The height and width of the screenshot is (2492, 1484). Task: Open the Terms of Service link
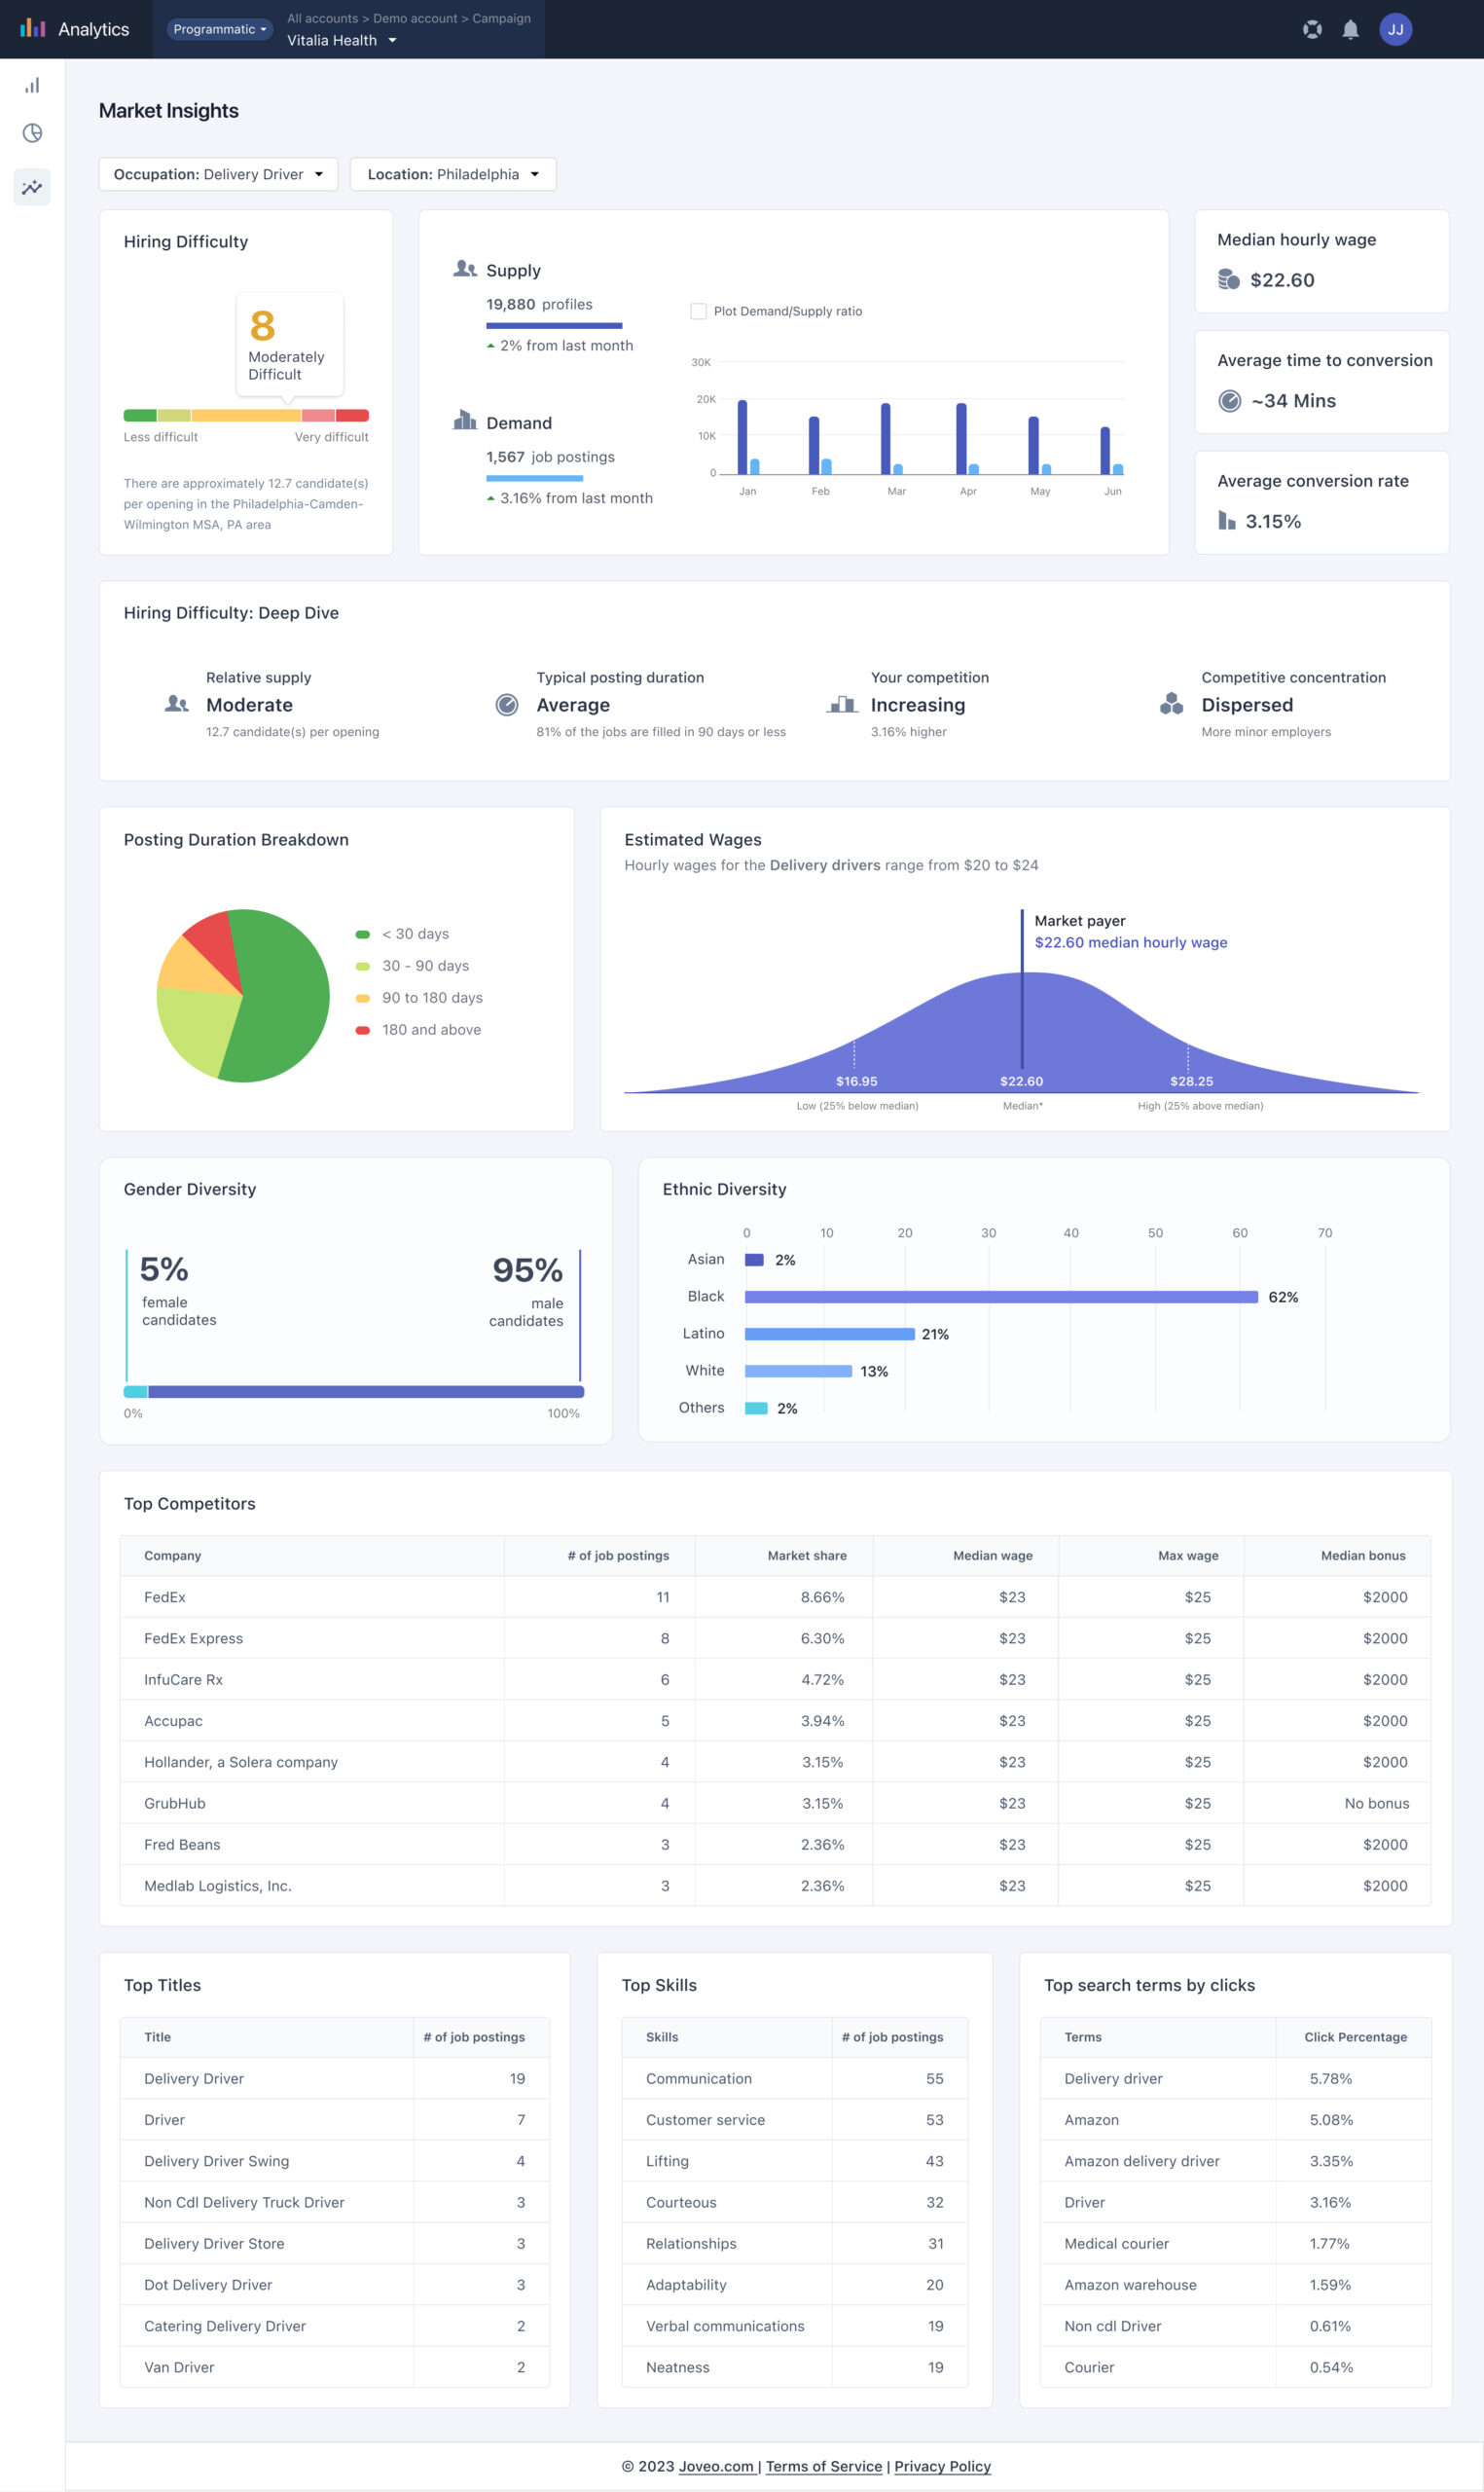[x=823, y=2466]
